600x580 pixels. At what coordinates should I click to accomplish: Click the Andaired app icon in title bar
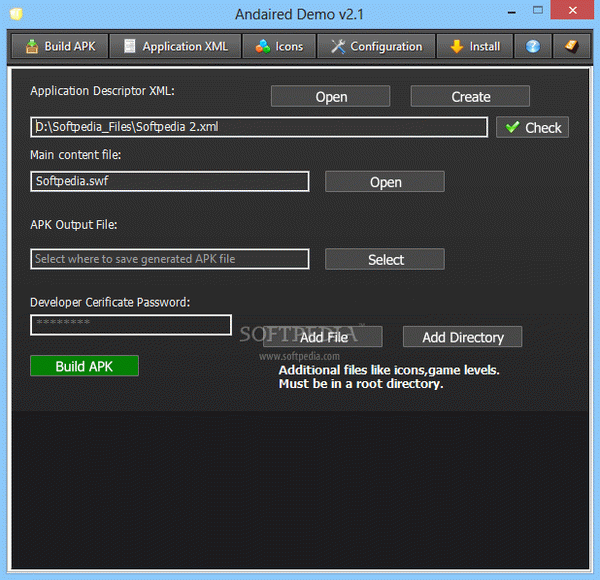click(16, 14)
